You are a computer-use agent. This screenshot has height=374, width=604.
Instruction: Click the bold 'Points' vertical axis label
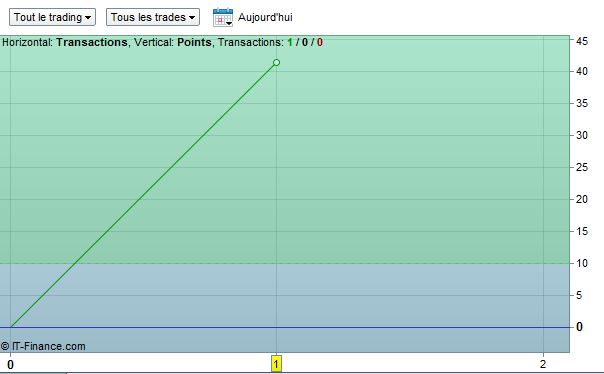[x=194, y=42]
